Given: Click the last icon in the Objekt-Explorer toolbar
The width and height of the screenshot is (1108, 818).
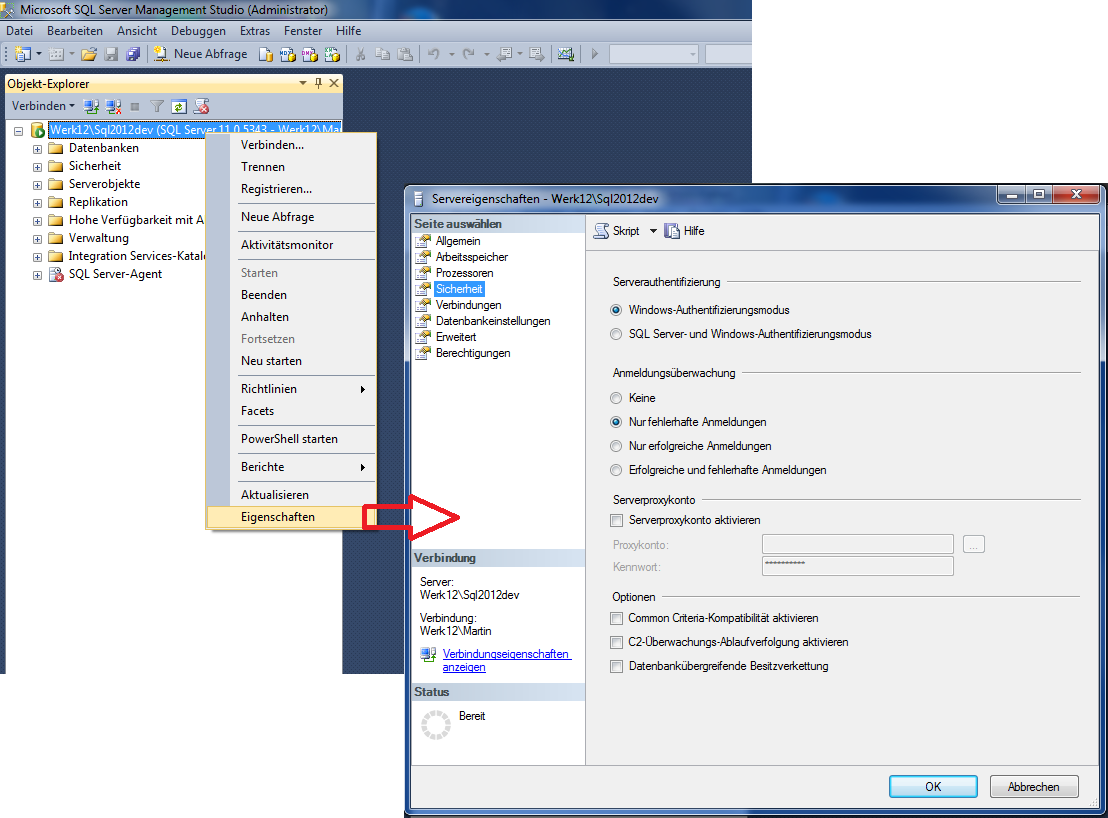Looking at the screenshot, I should 201,107.
